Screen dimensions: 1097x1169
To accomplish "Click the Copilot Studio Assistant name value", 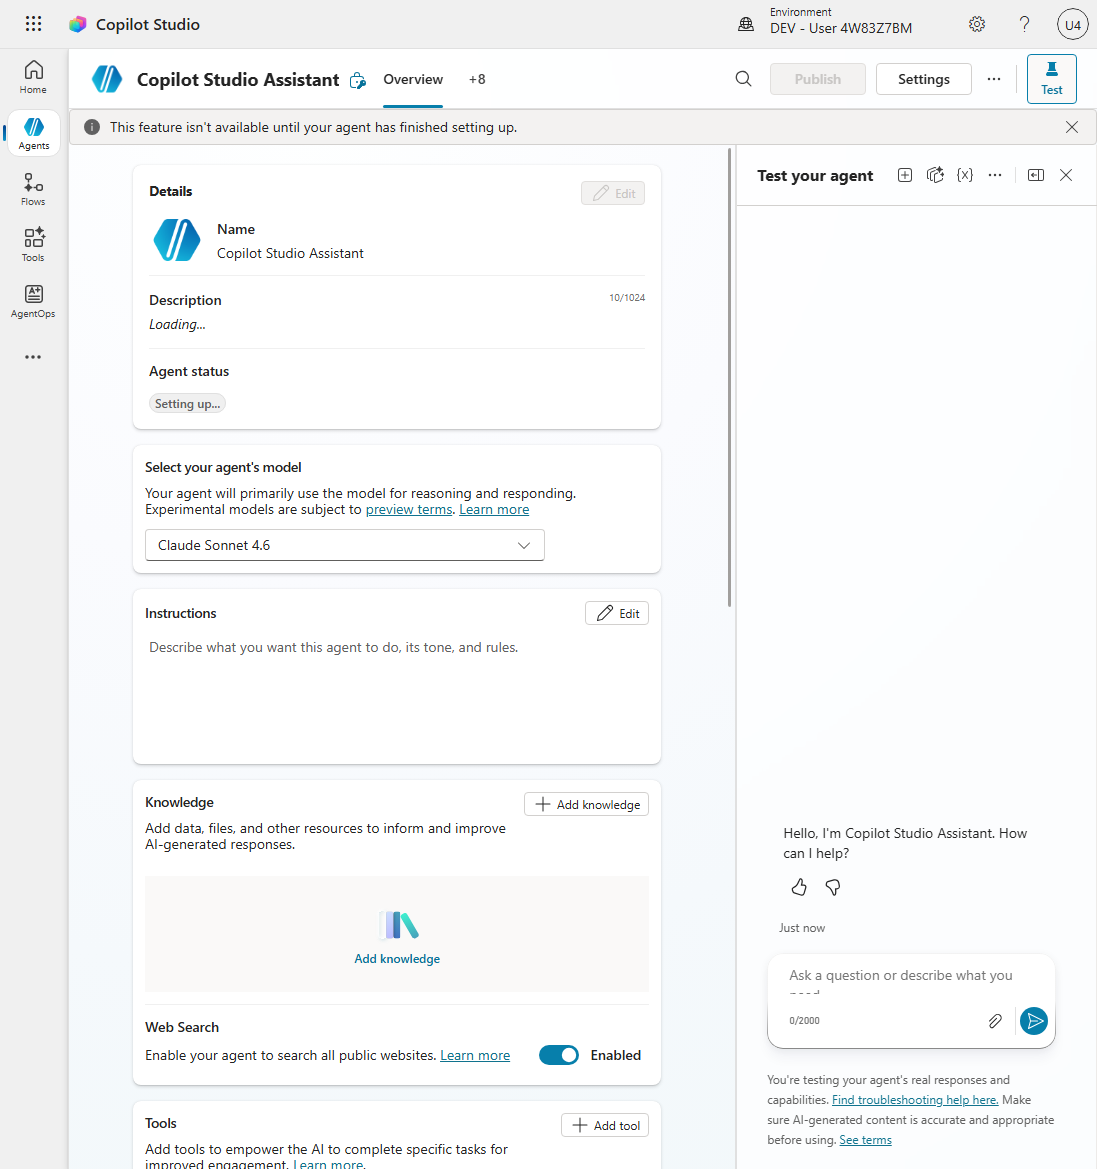I will [x=290, y=253].
